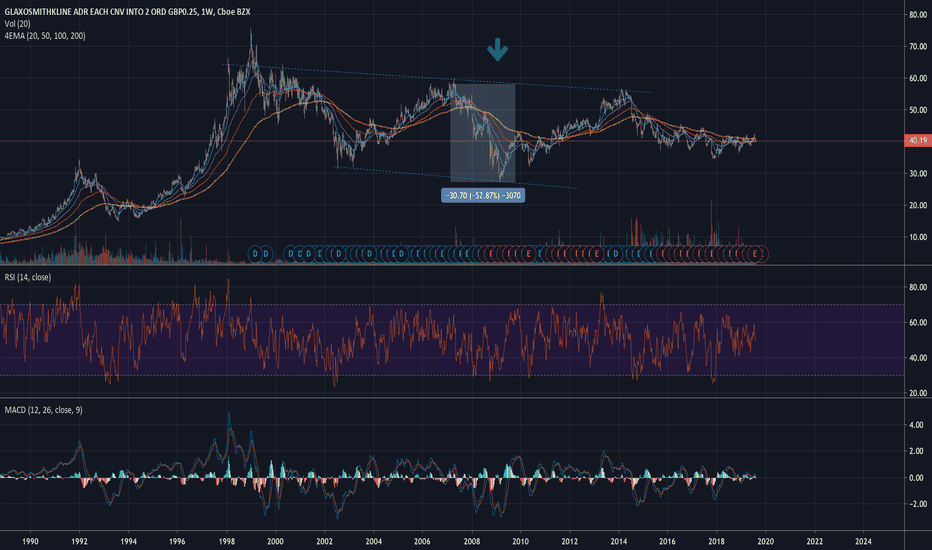
Task: Click 30.00 on the price scale
Action: tap(918, 174)
